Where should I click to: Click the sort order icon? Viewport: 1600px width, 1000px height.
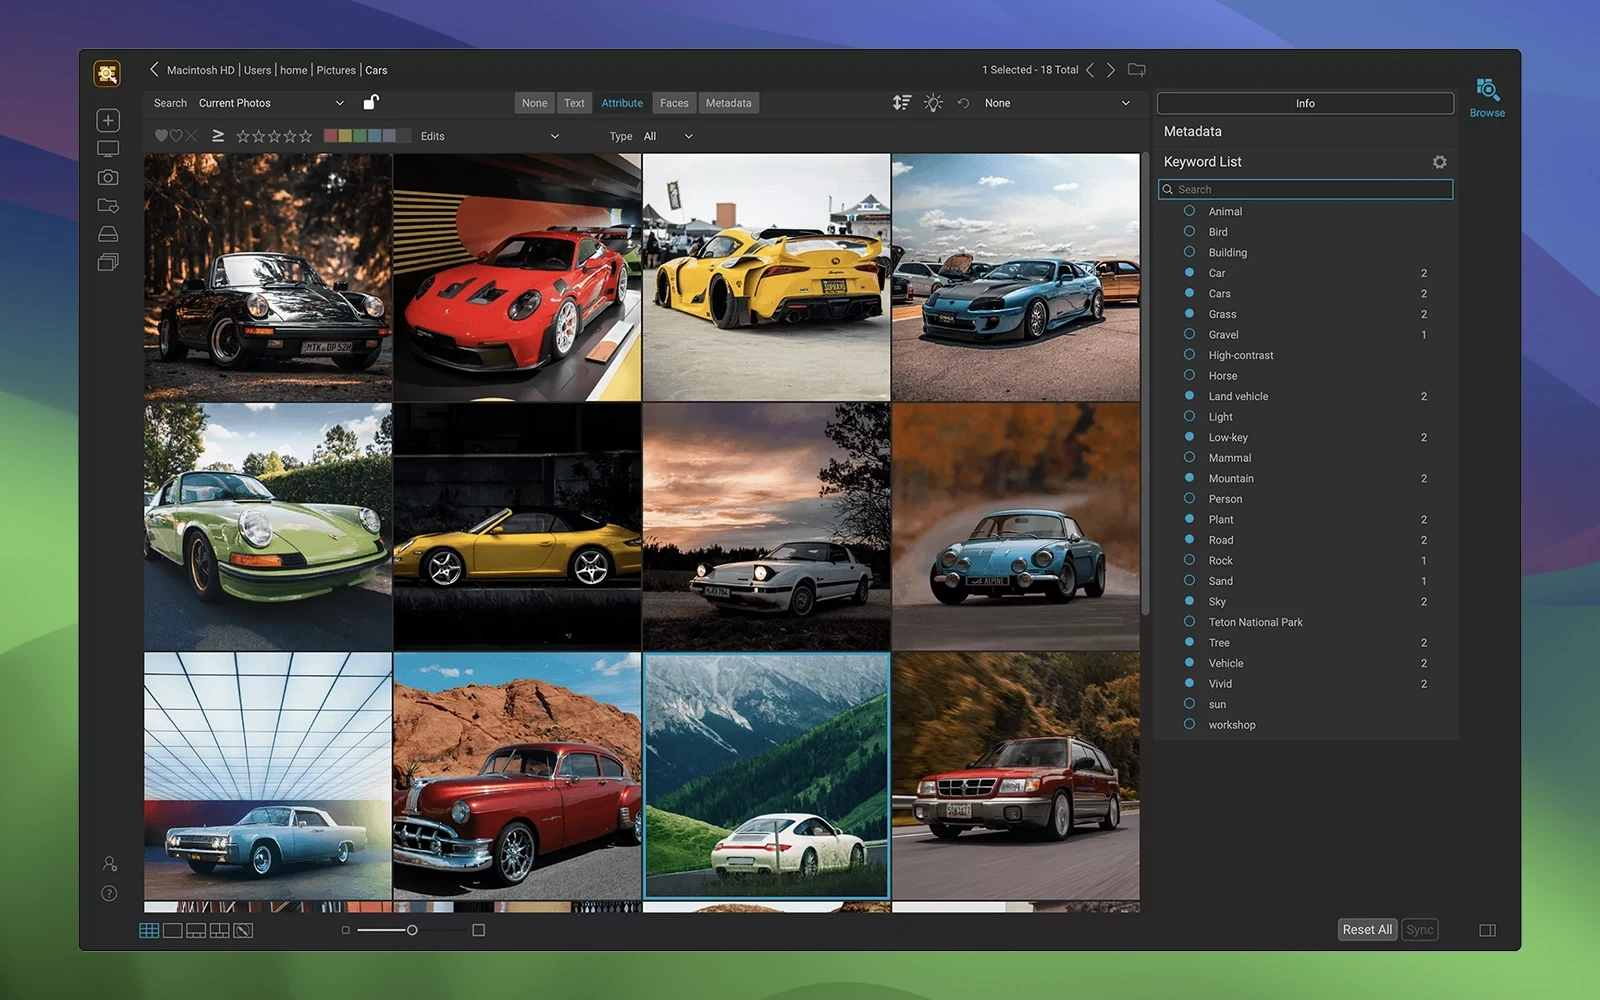[901, 103]
